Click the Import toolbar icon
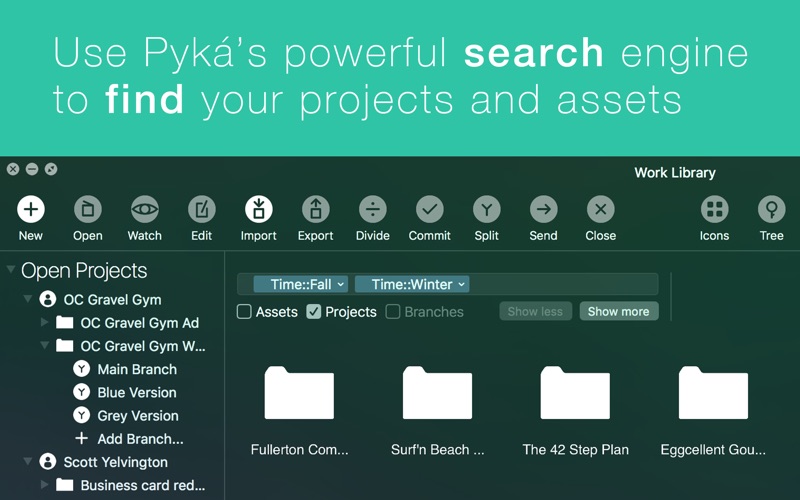This screenshot has width=800, height=500. point(259,209)
